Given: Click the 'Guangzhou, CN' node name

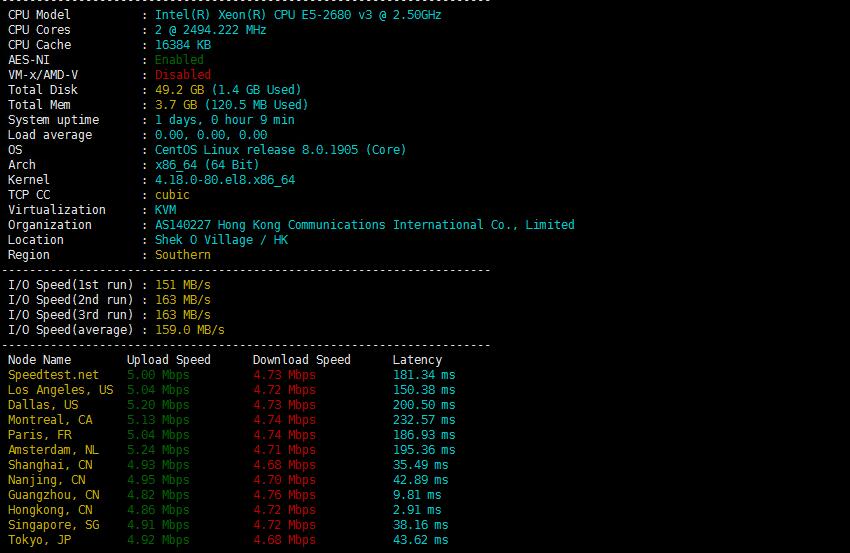Looking at the screenshot, I should point(54,495).
